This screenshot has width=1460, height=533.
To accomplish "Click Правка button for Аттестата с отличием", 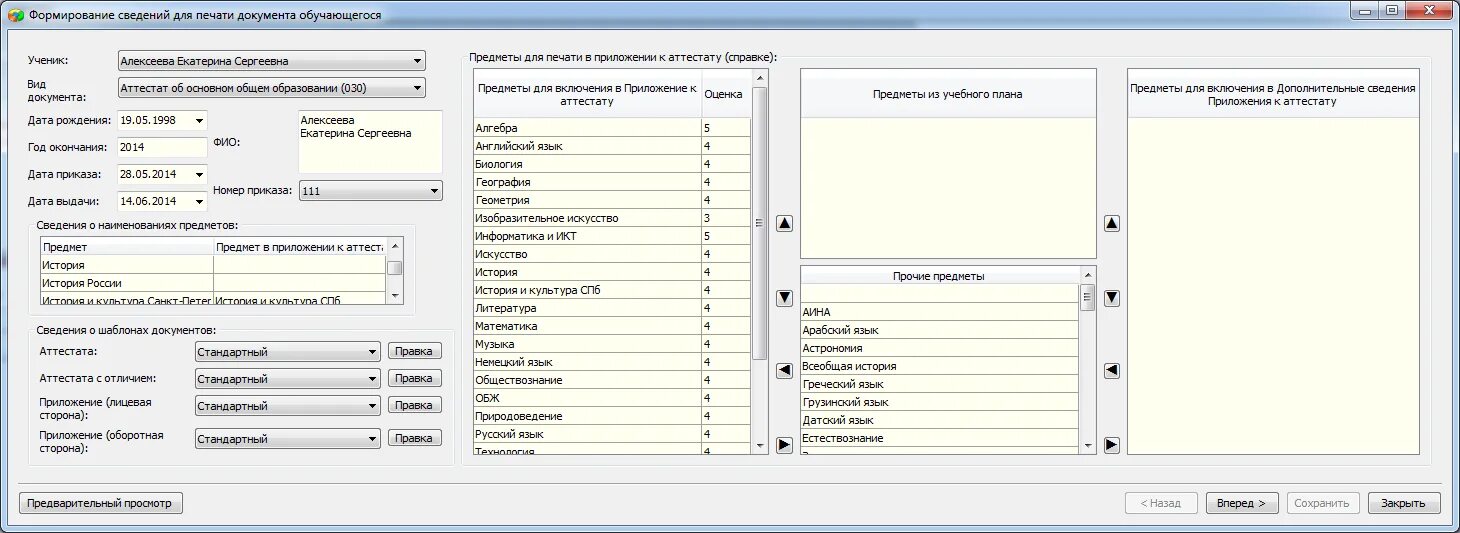I will tap(414, 378).
